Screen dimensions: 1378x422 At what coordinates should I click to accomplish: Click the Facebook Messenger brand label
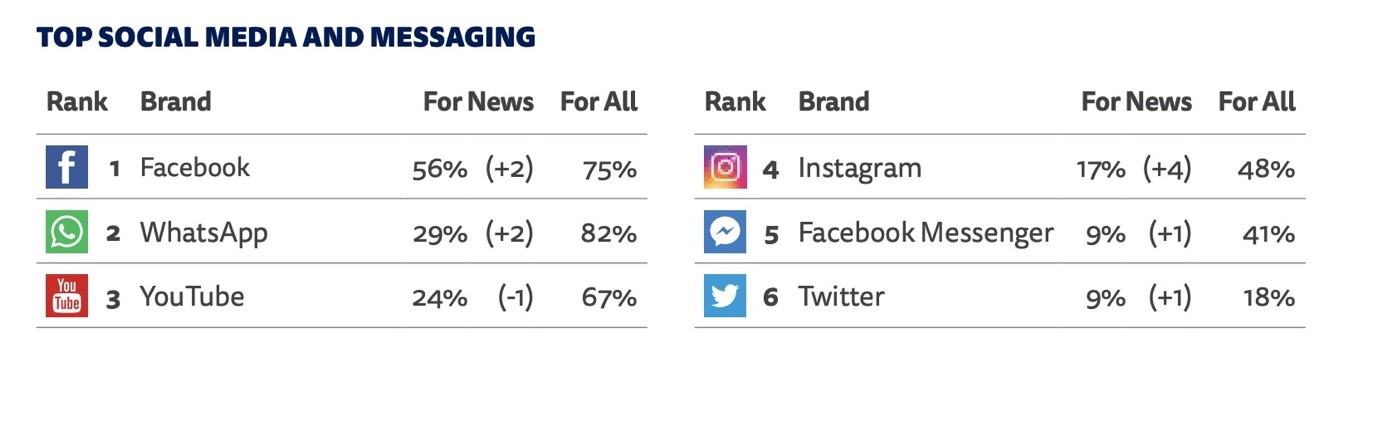926,233
